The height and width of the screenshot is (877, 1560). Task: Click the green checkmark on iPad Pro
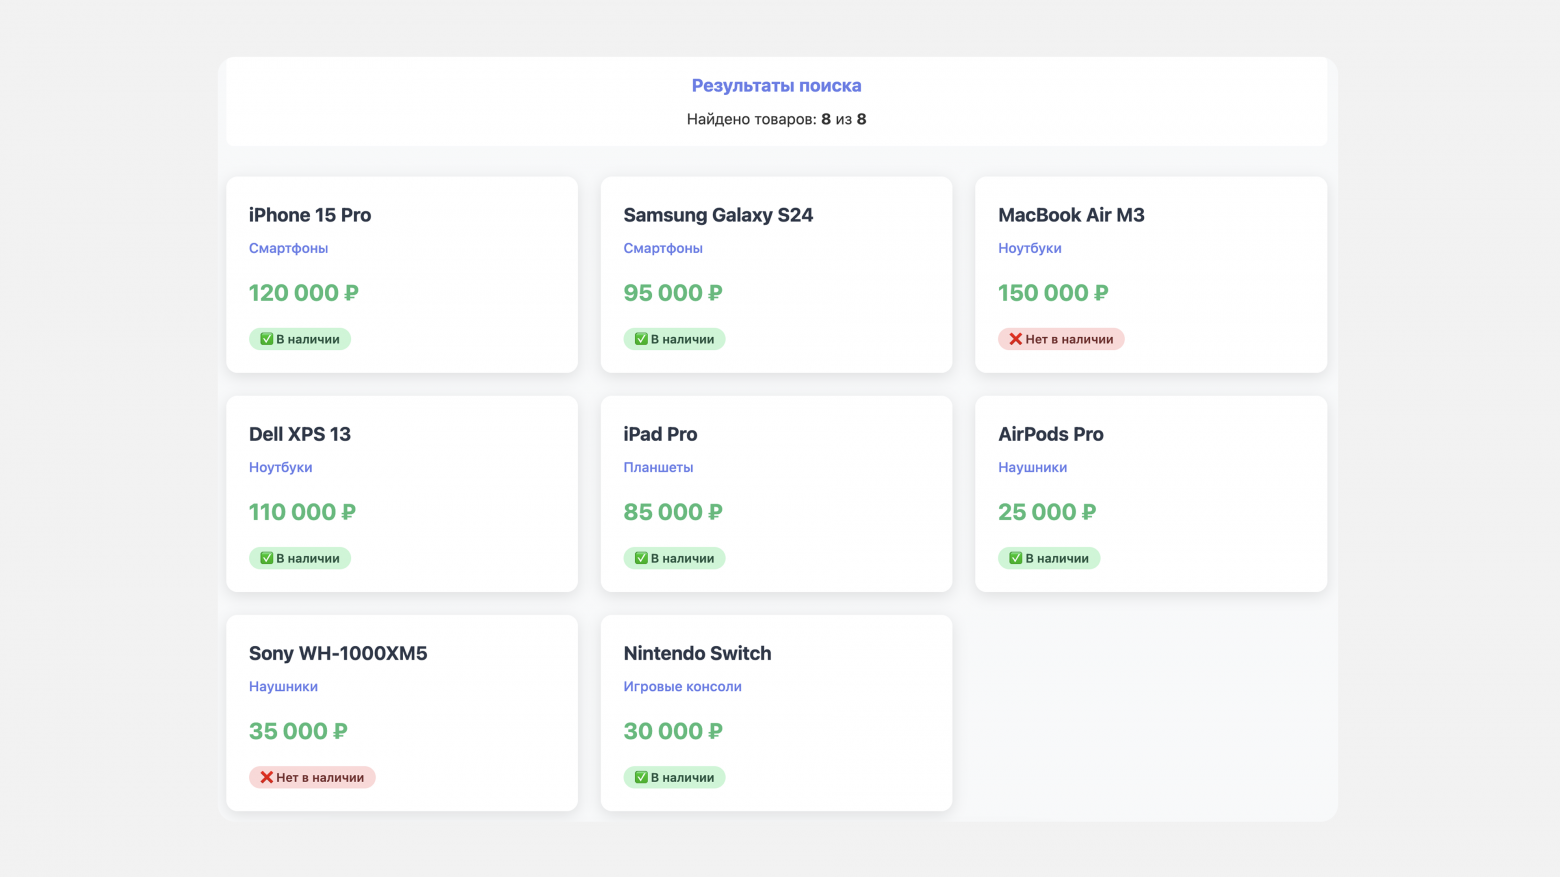pos(641,558)
